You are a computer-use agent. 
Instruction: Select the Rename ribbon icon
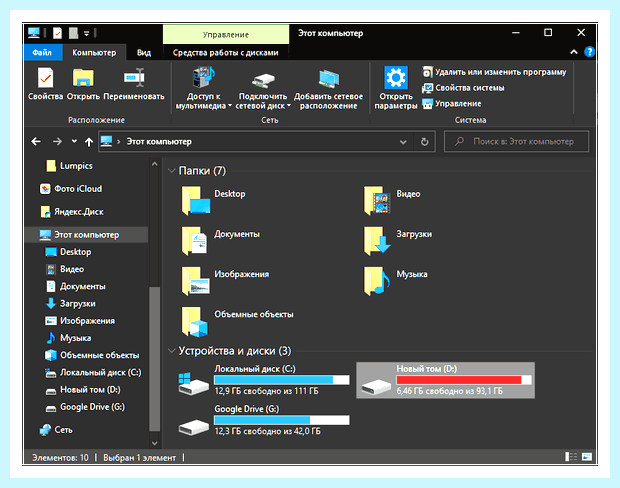point(134,78)
